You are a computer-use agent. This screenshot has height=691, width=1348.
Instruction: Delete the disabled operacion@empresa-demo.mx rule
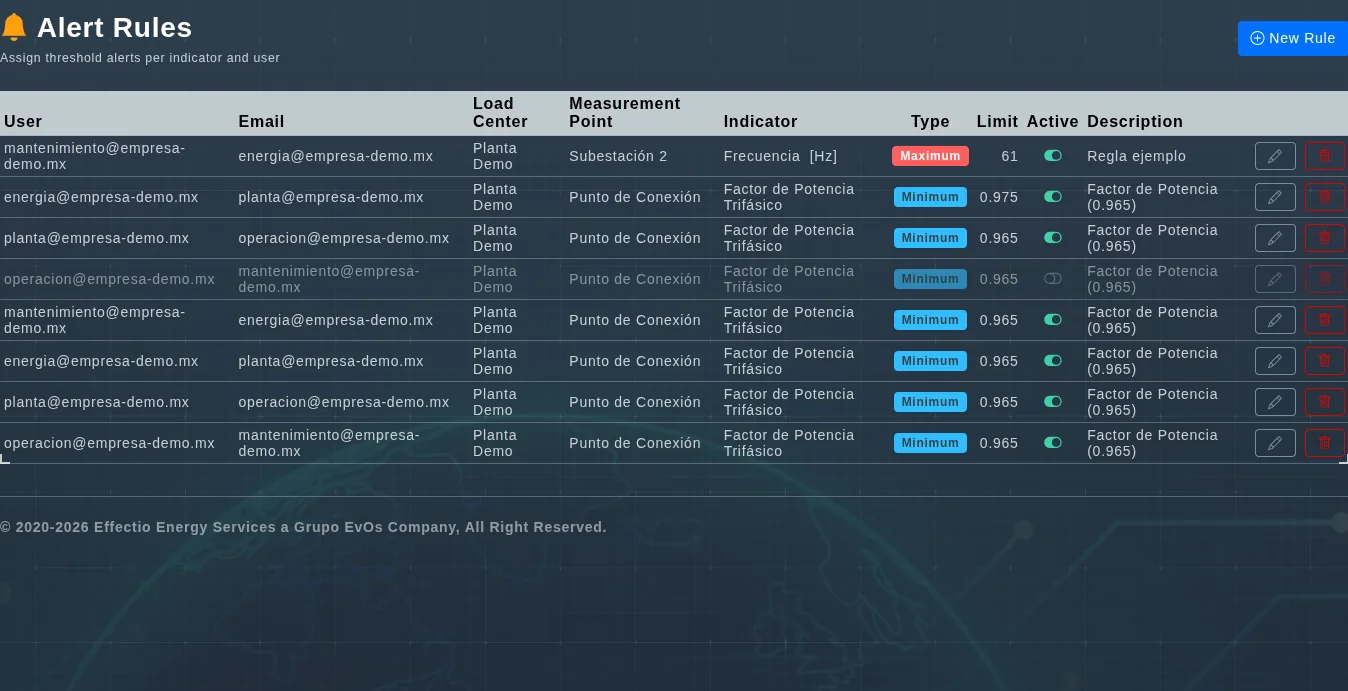tap(1325, 279)
